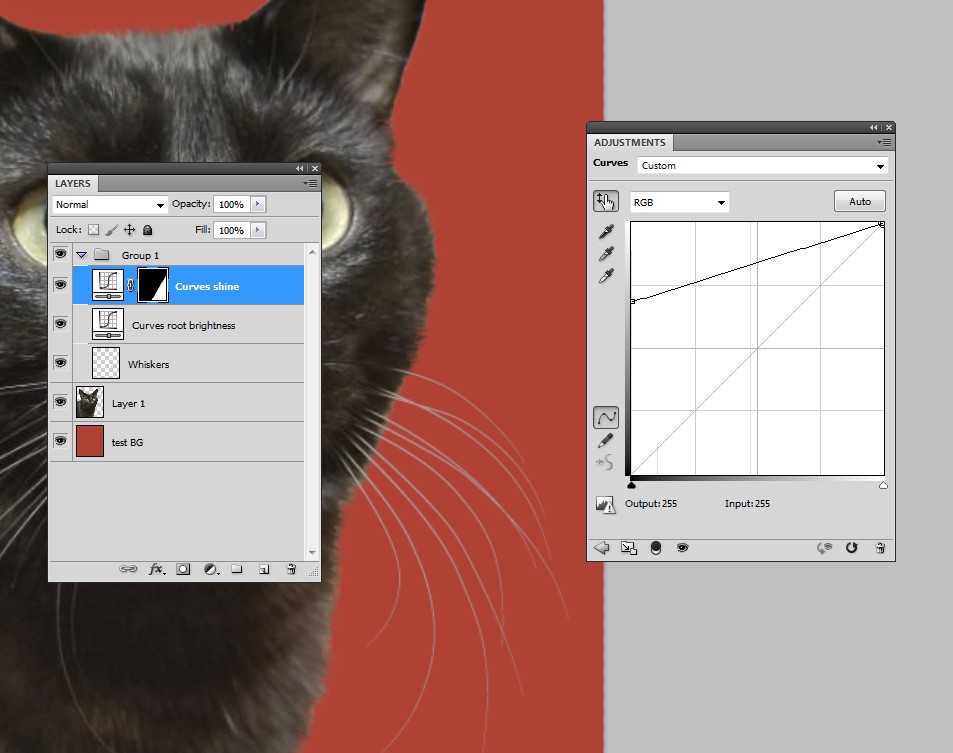Open the blend mode dropdown showing Normal
The image size is (953, 753).
point(109,204)
